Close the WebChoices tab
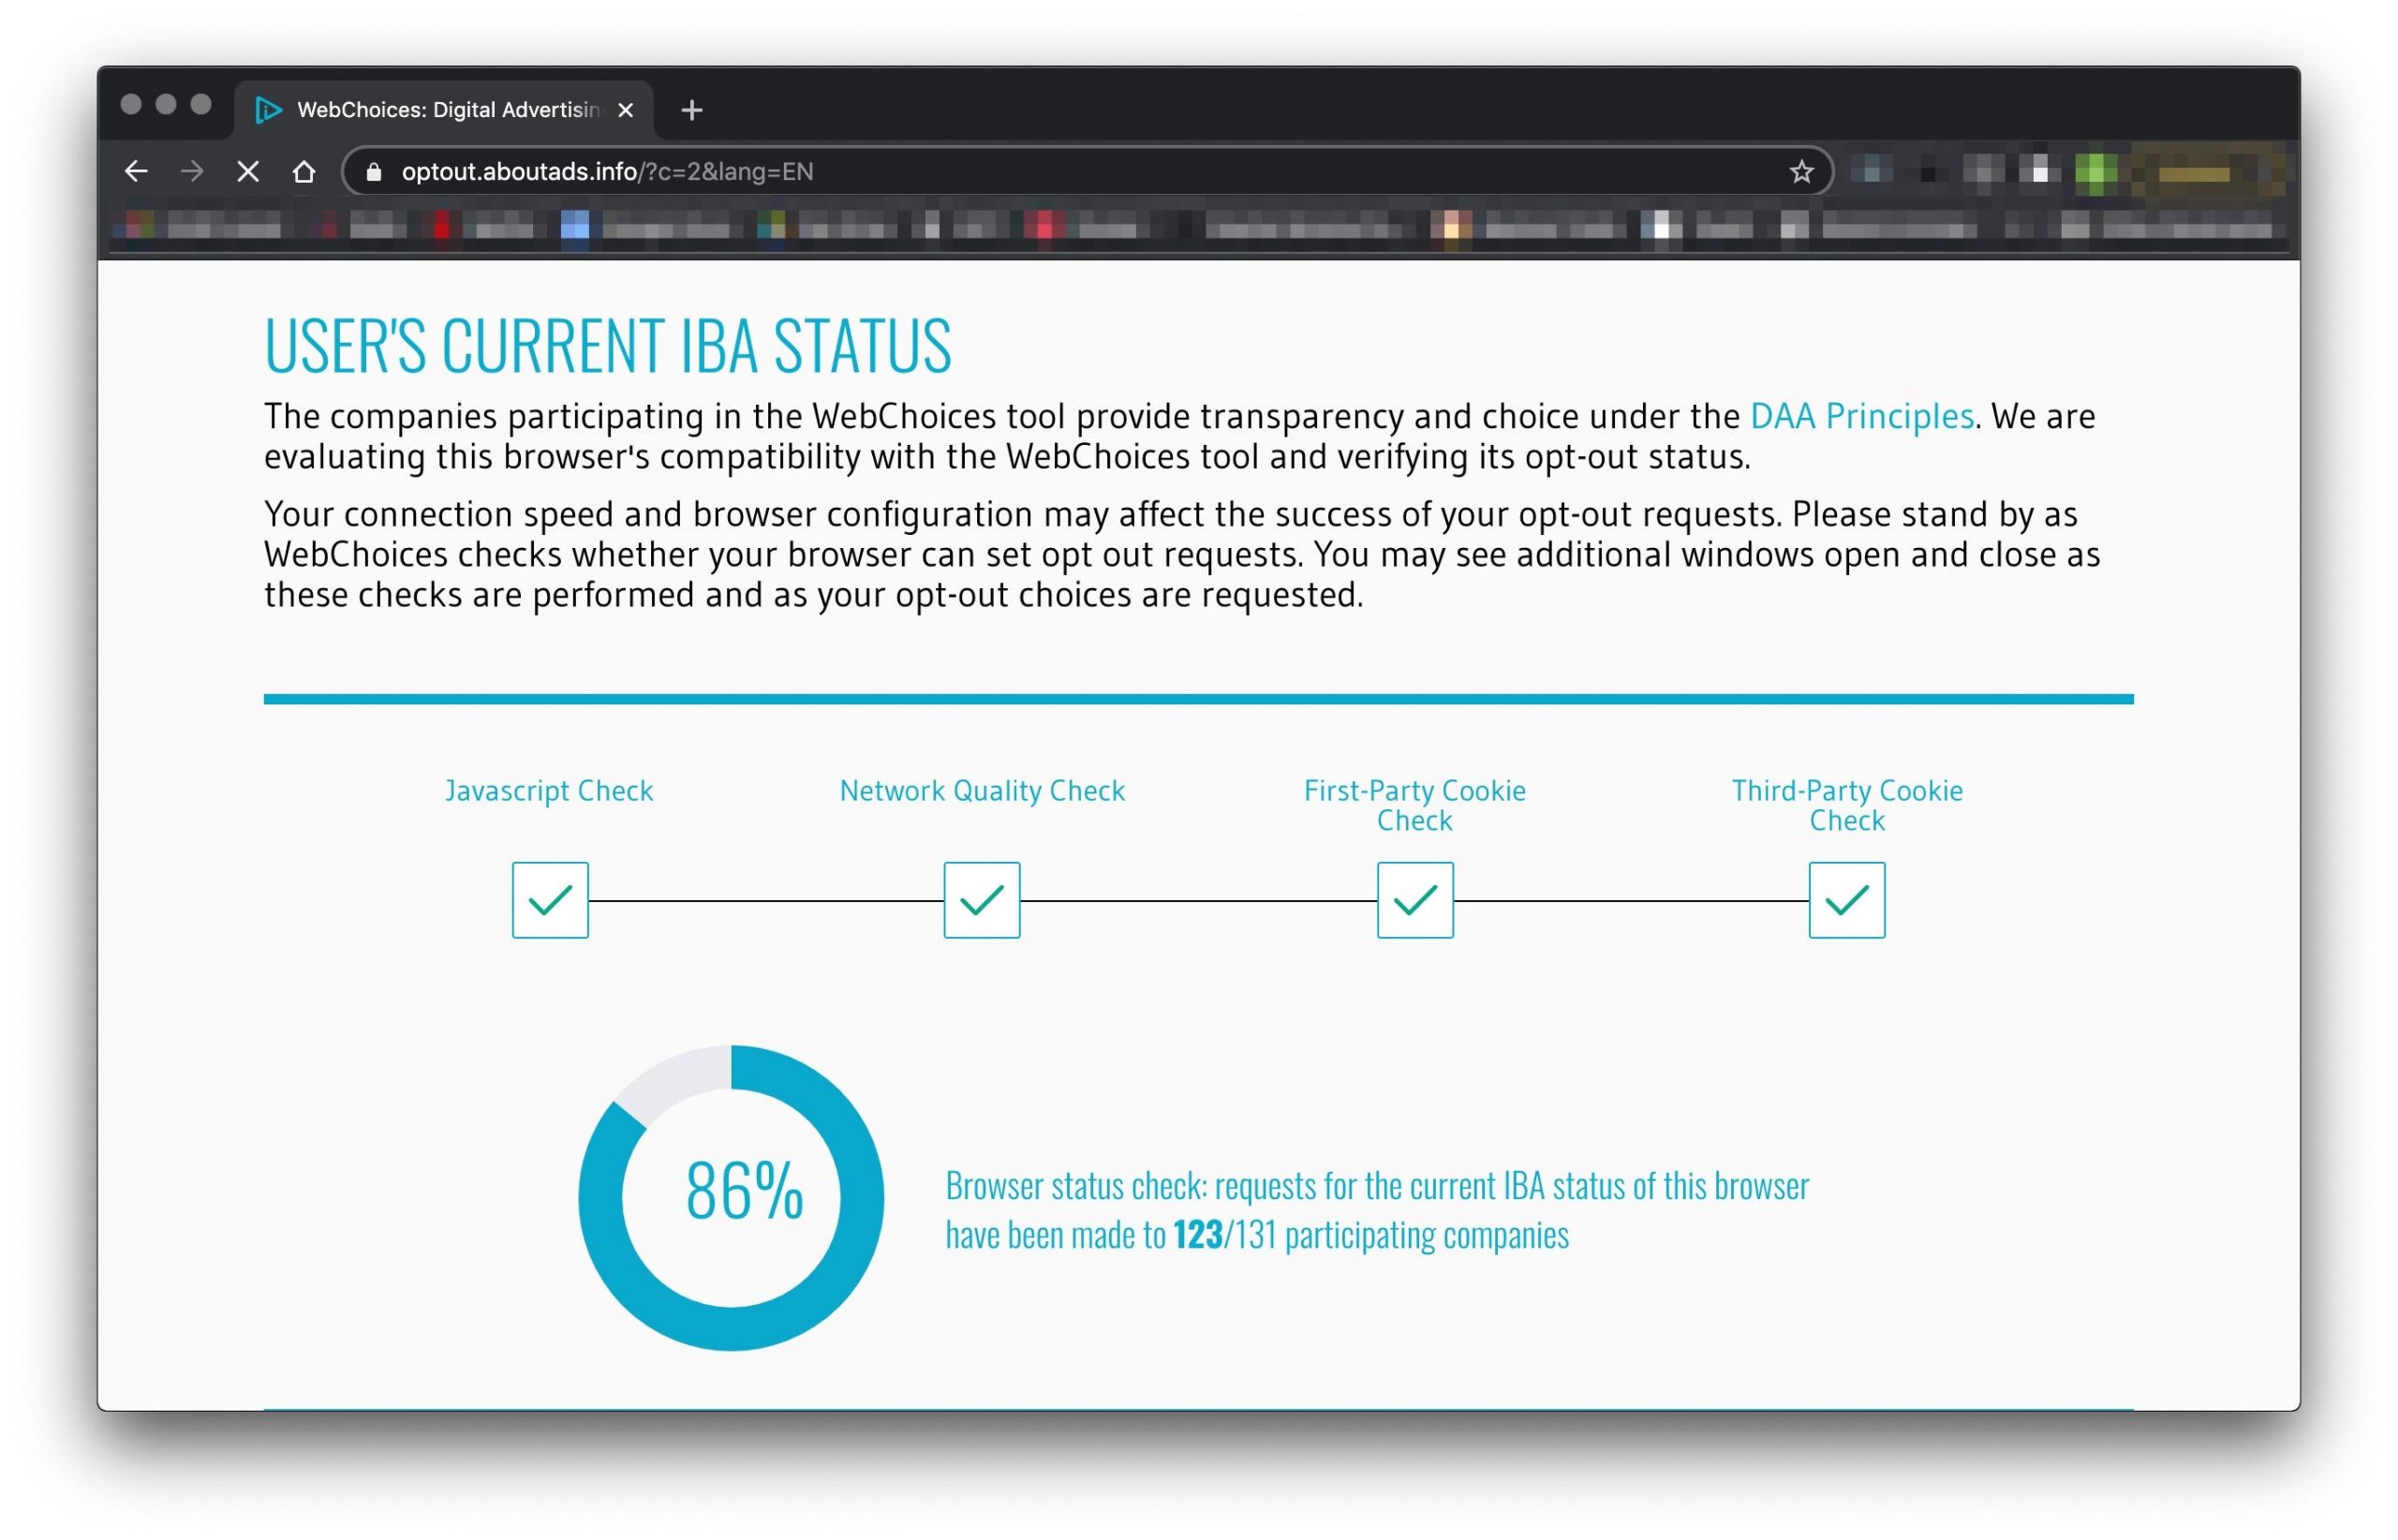 coord(625,110)
